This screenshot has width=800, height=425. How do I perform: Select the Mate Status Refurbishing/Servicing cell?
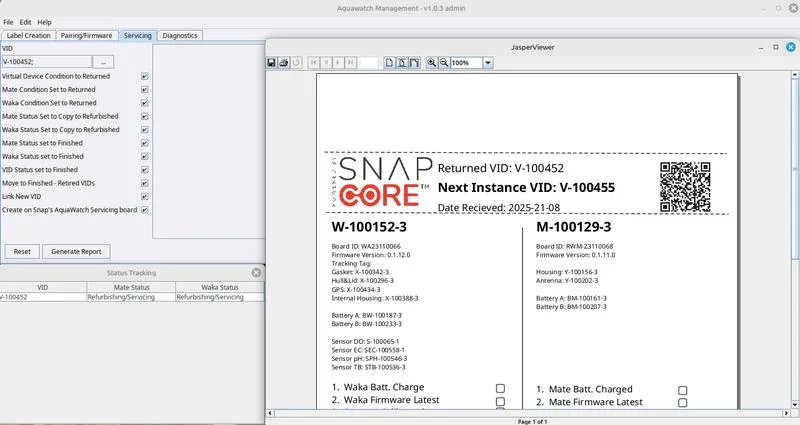pos(131,297)
